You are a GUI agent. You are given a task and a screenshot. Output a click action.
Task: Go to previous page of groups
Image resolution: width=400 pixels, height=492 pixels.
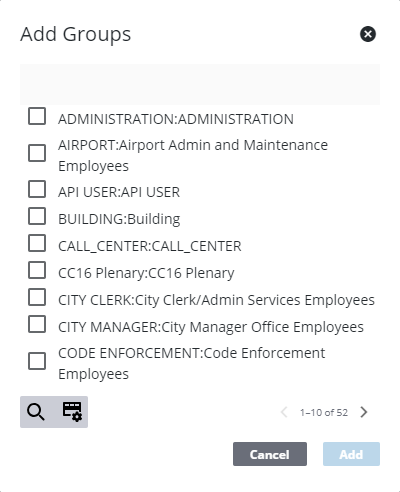pos(284,412)
